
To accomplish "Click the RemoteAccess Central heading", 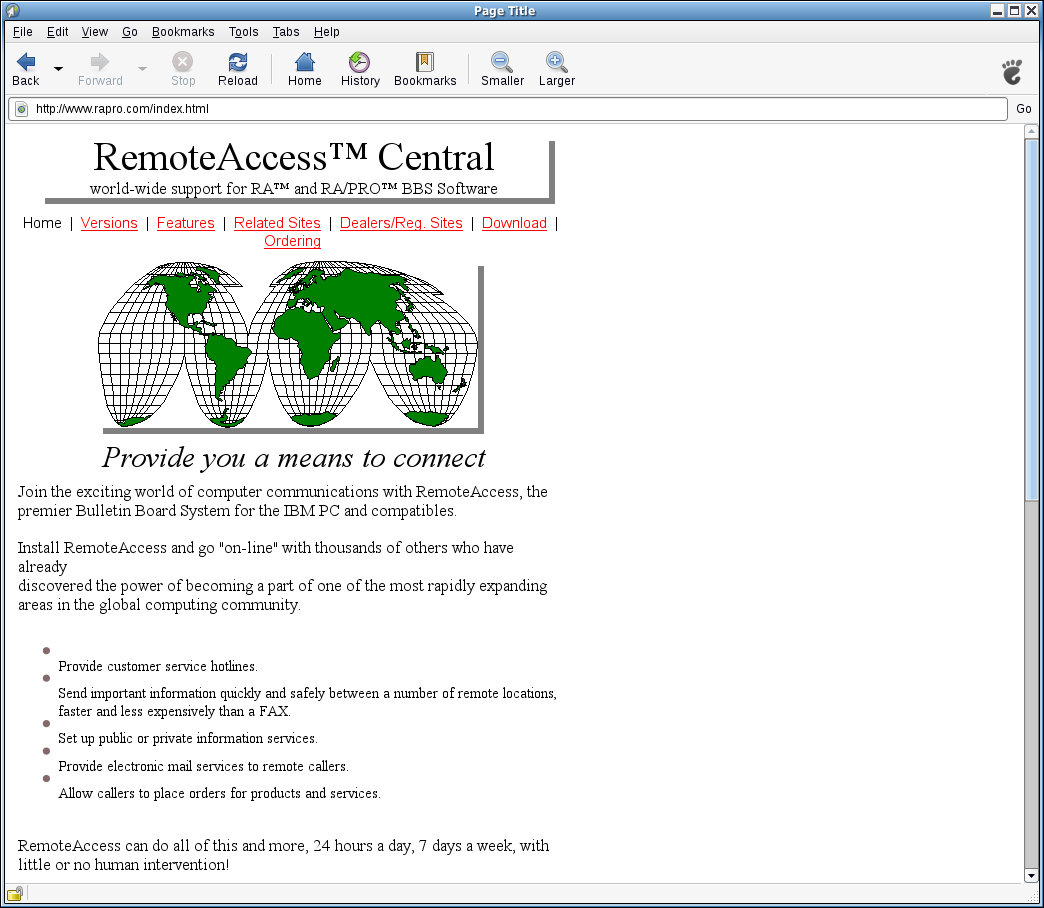I will 294,157.
